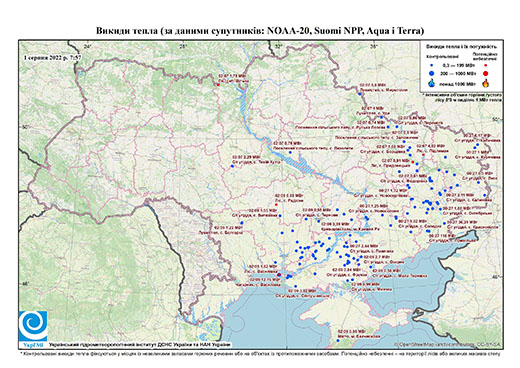Click the date stamp 1 серпня 2022
Image resolution: width=520 pixels, height=368 pixels.
[x=52, y=58]
